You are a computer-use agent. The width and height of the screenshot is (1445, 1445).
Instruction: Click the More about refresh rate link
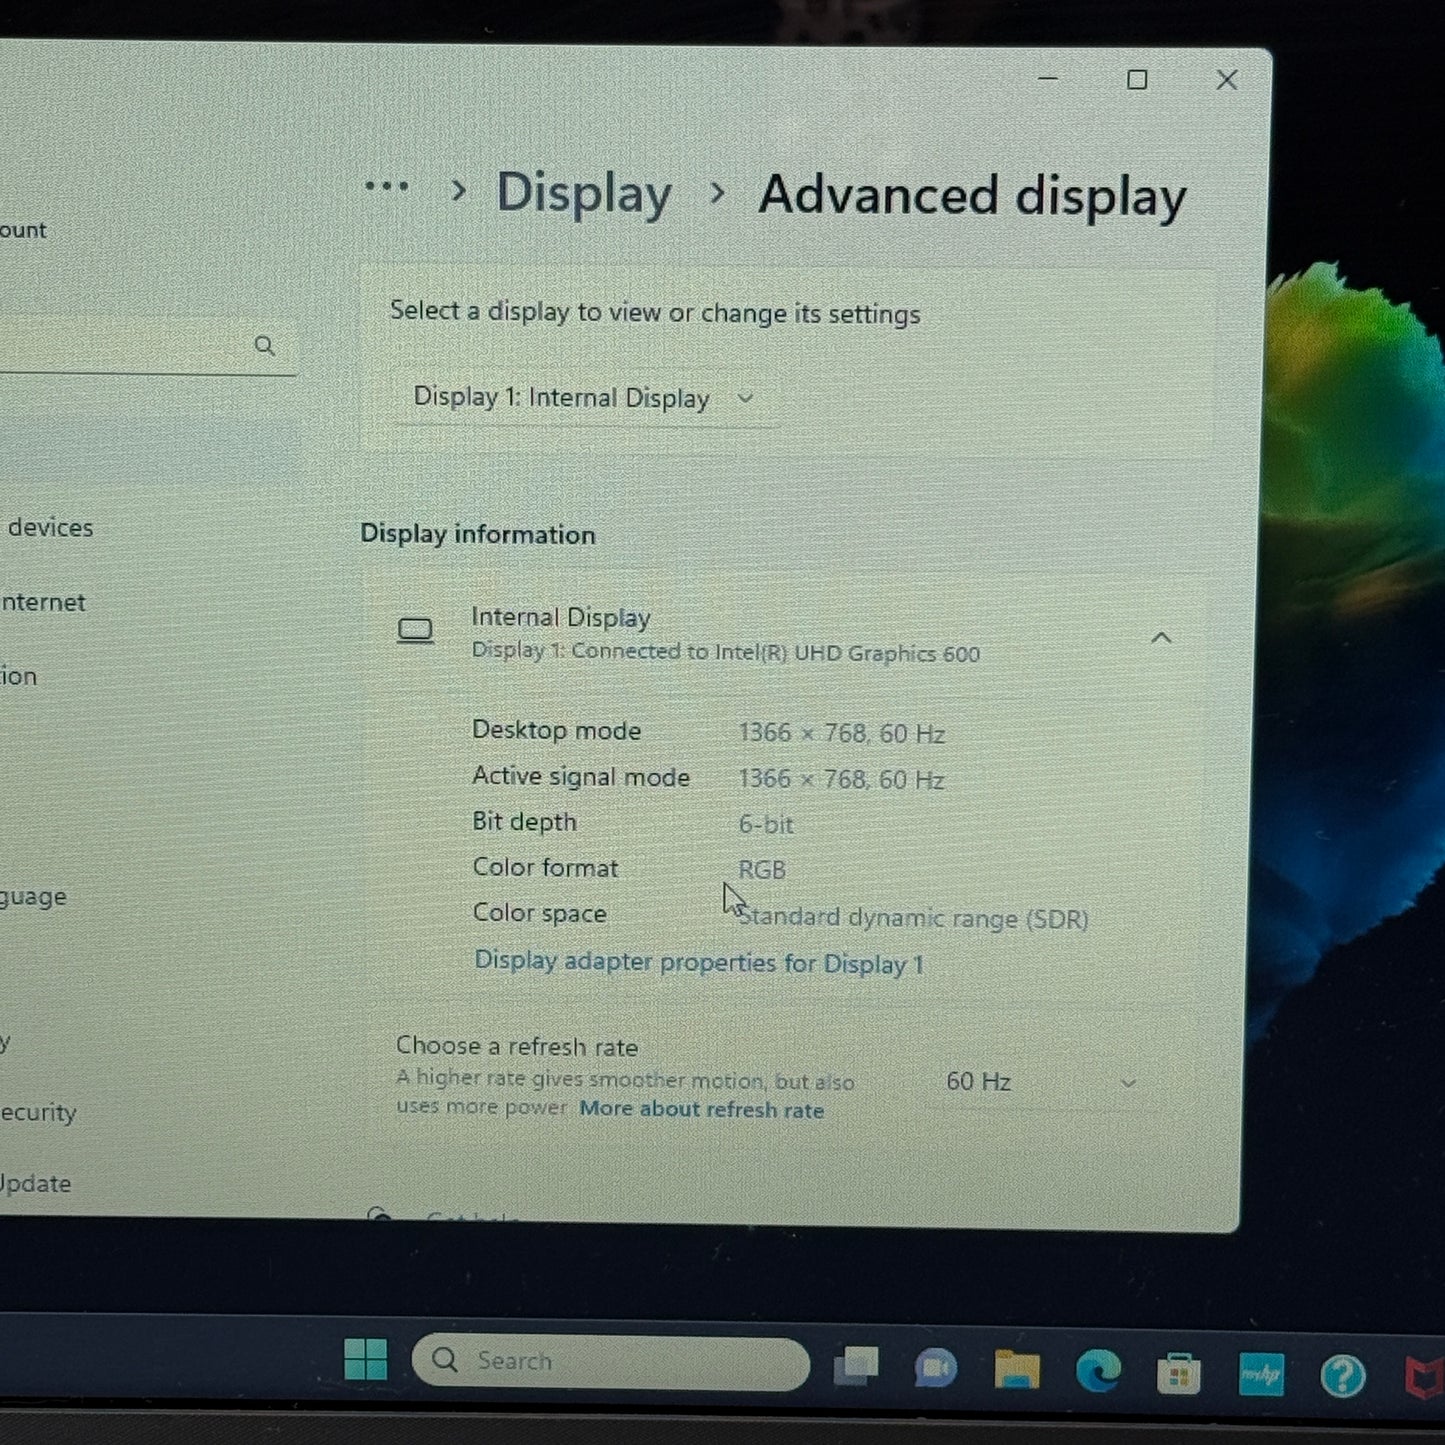pyautogui.click(x=702, y=1110)
